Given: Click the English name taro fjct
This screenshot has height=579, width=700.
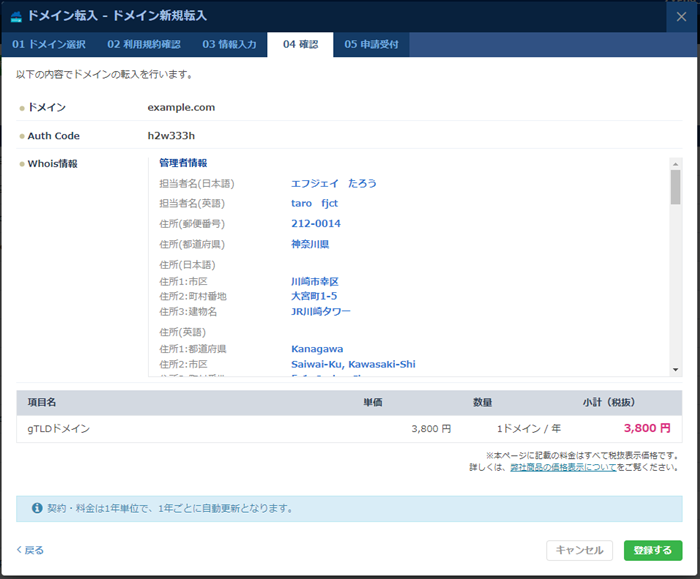Looking at the screenshot, I should 314,204.
